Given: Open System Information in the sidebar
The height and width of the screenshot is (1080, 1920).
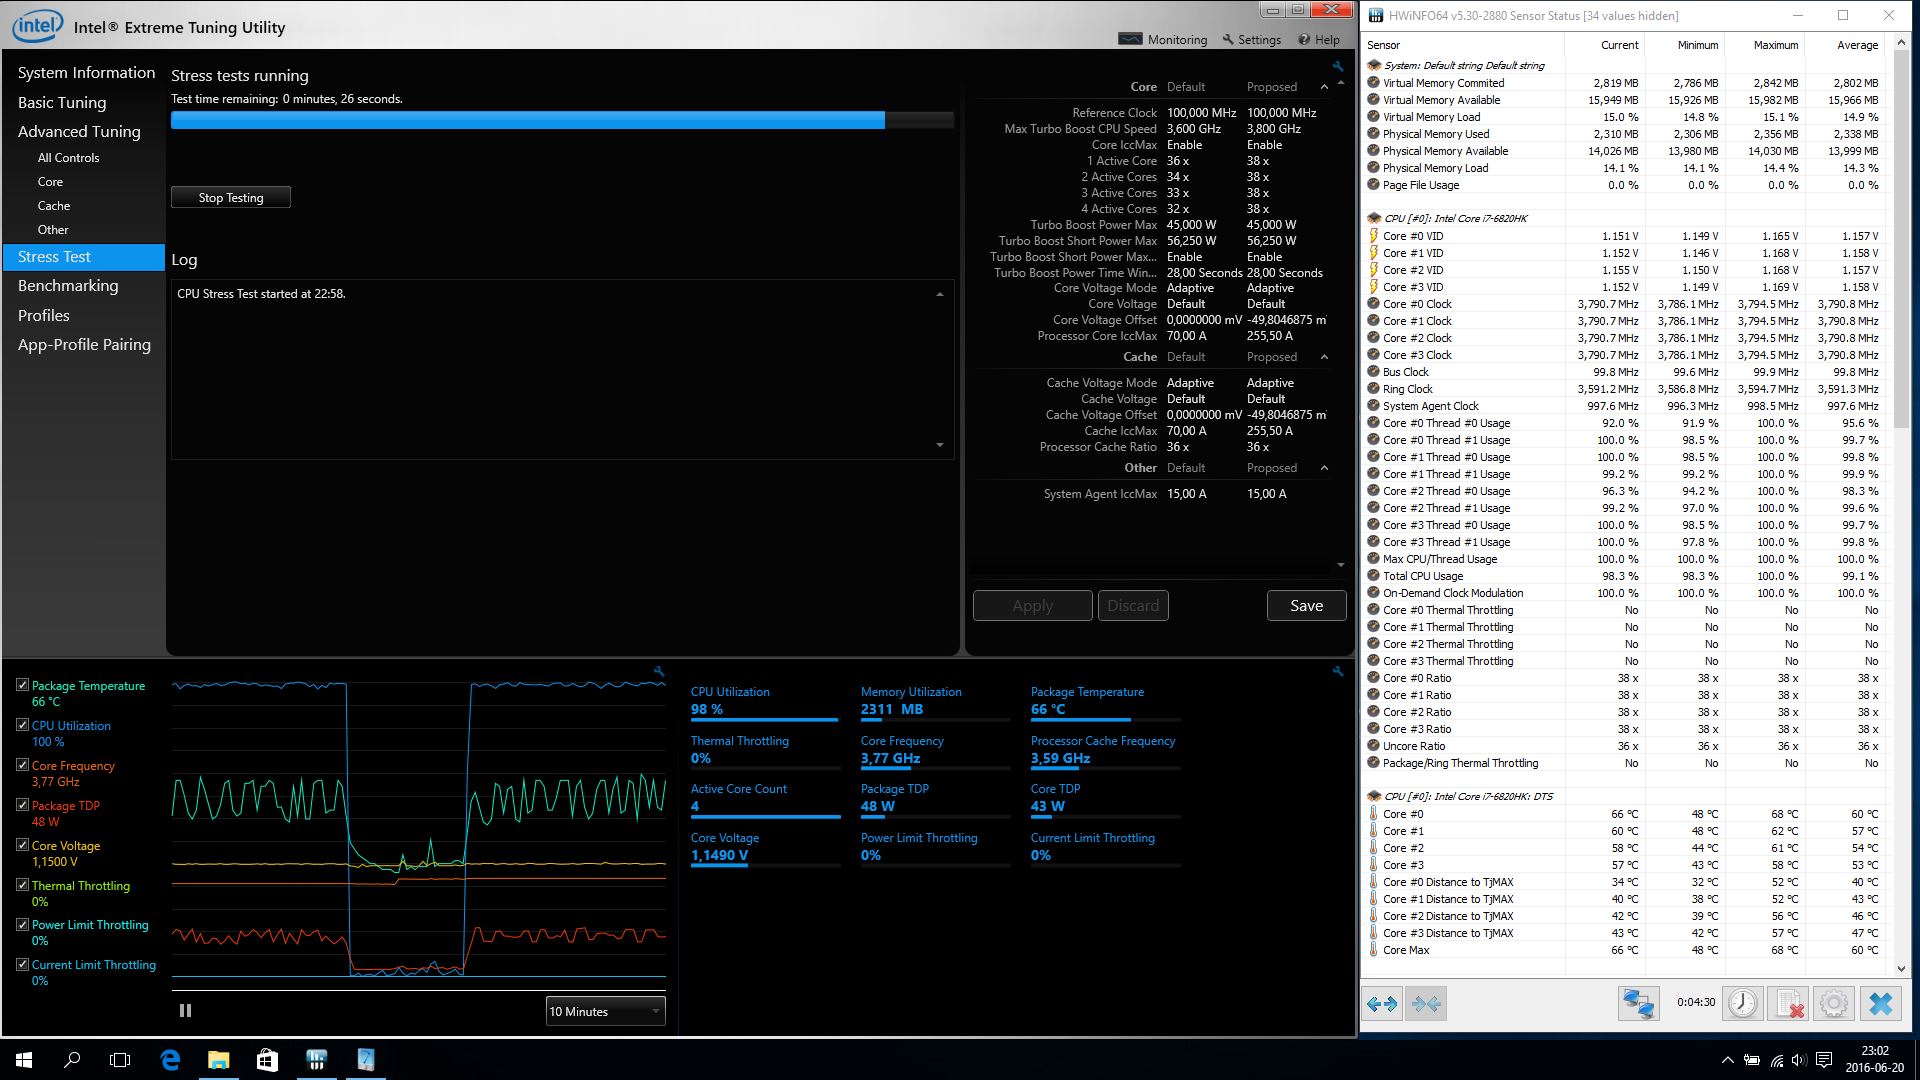Looking at the screenshot, I should tap(86, 73).
